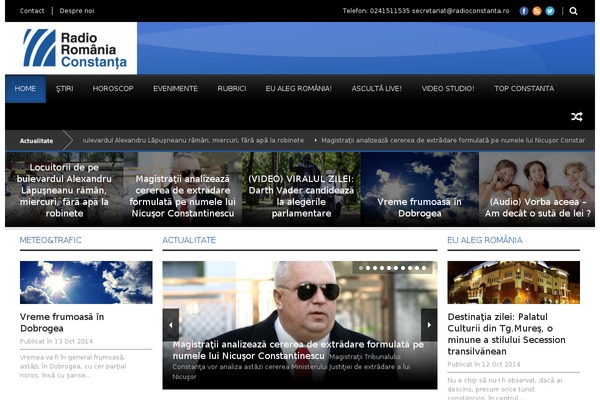Open the RSS feed icon
Screen dimensions: 600x400
[x=537, y=11]
